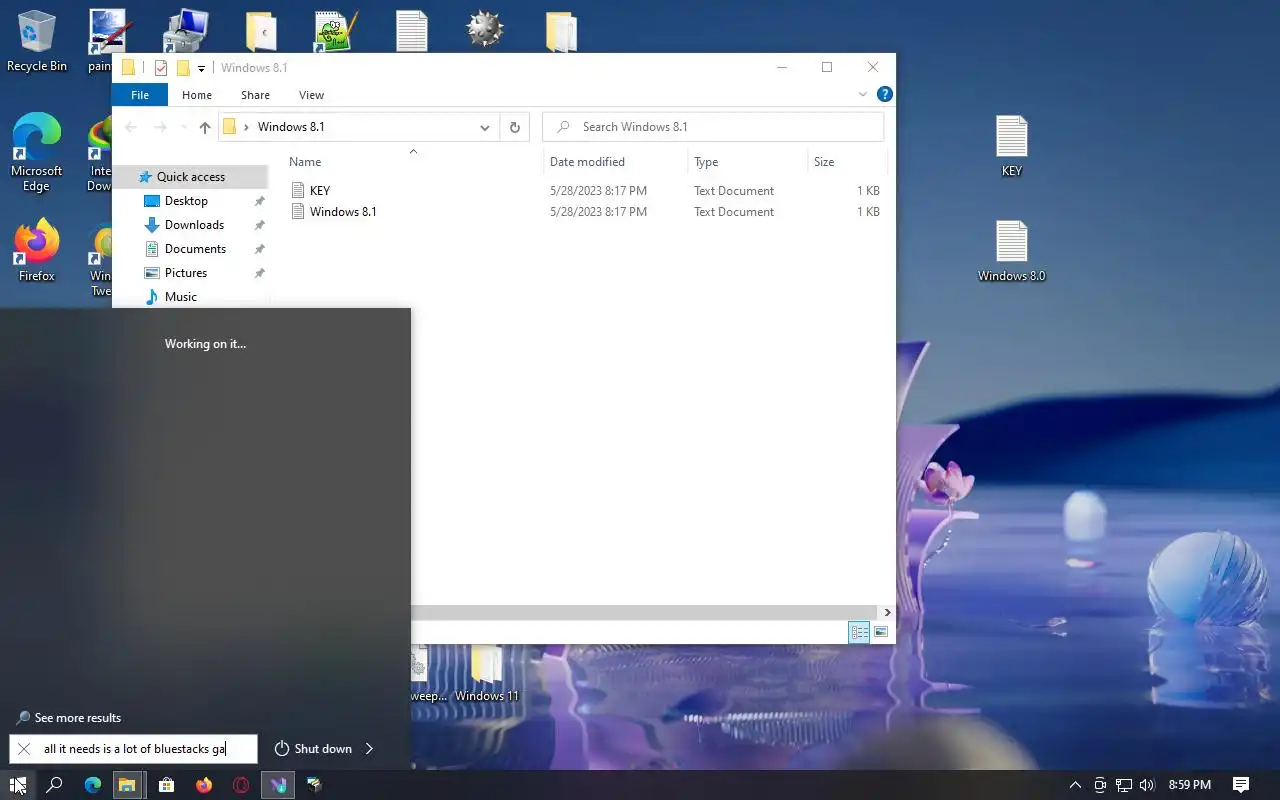Open the File menu tab
1280x800 pixels.
coord(140,95)
